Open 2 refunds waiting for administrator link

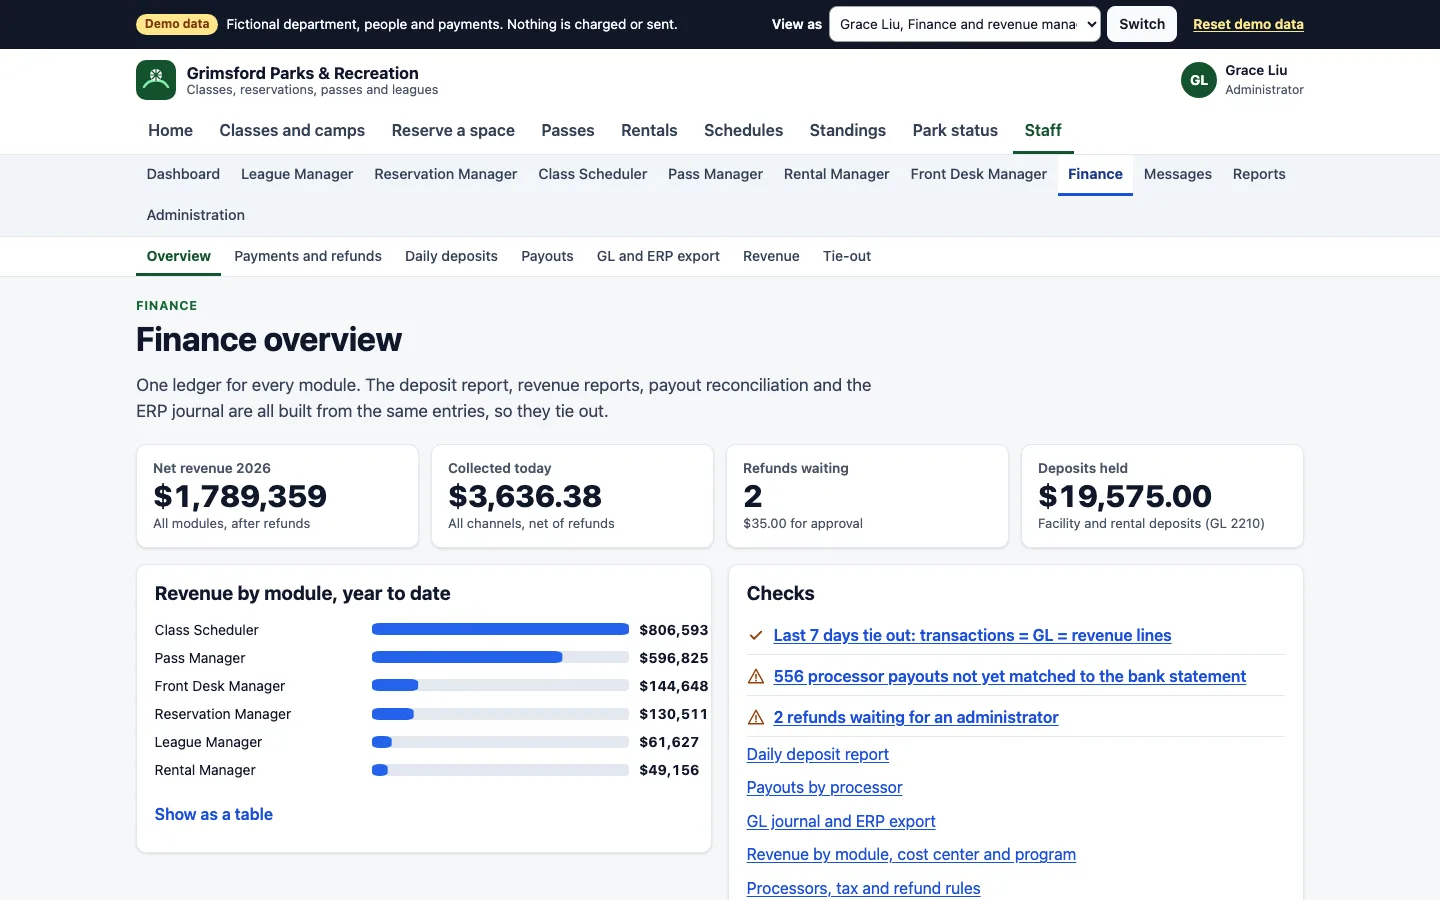click(916, 718)
